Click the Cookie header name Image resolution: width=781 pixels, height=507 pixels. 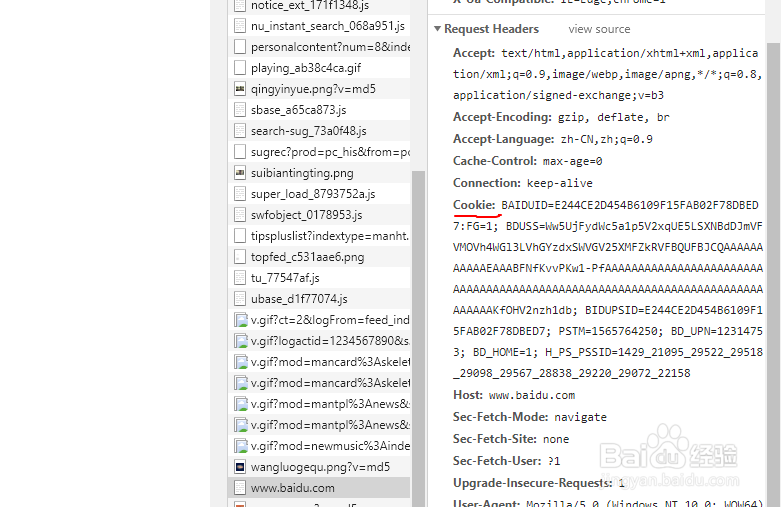click(474, 205)
